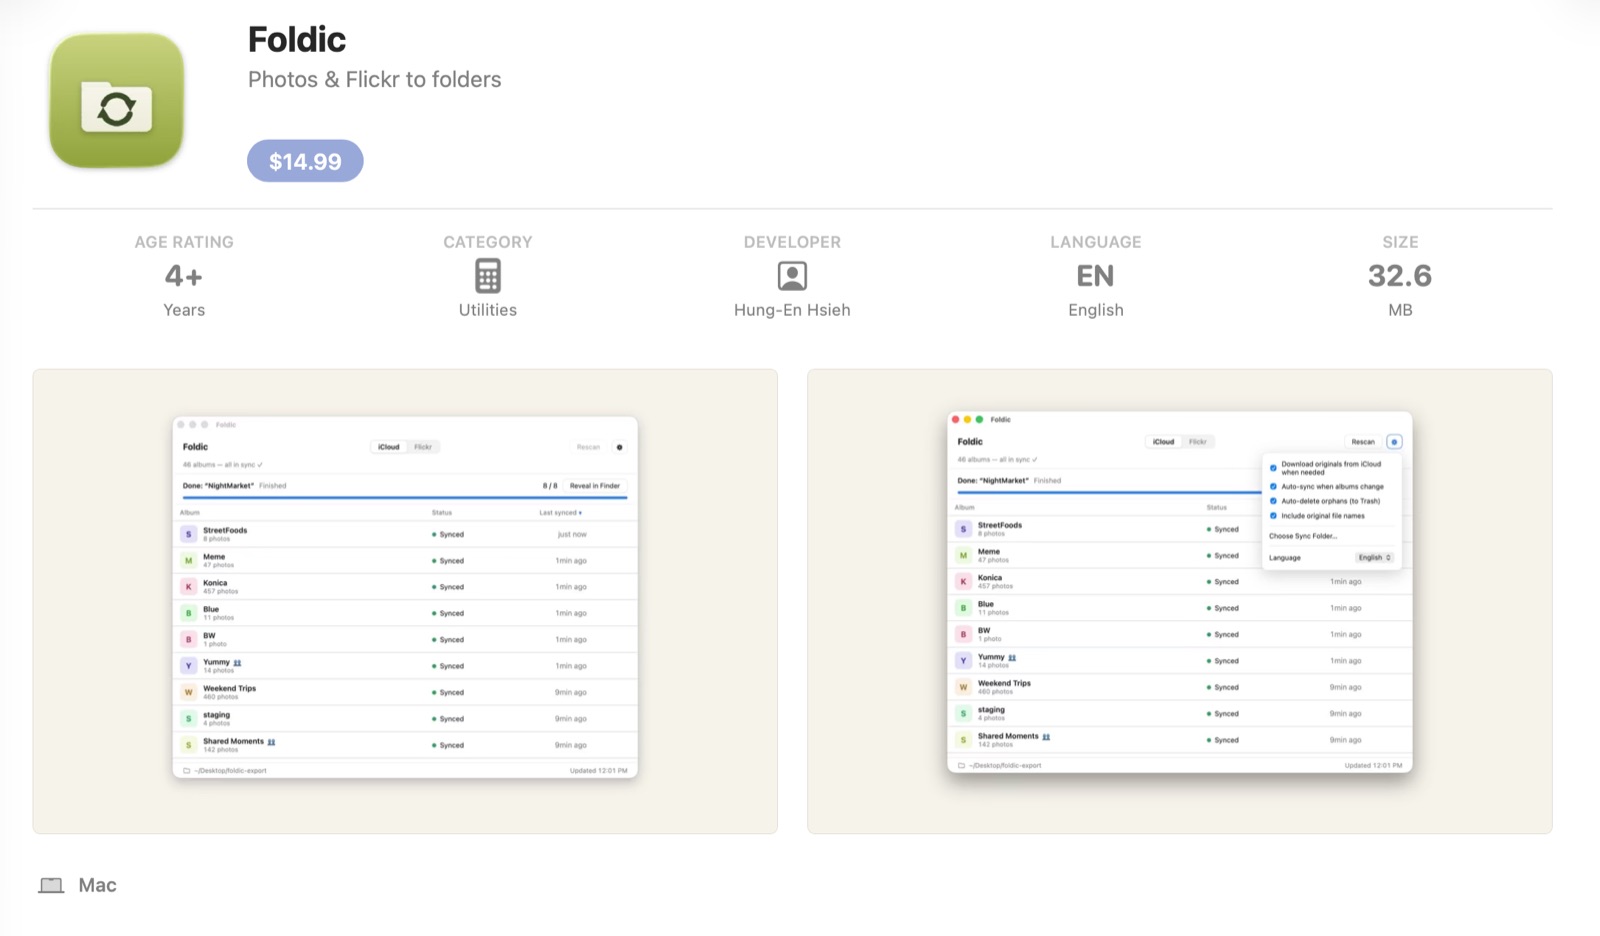The image size is (1600, 936).
Task: Click the CATEGORY heading
Action: pyautogui.click(x=488, y=242)
